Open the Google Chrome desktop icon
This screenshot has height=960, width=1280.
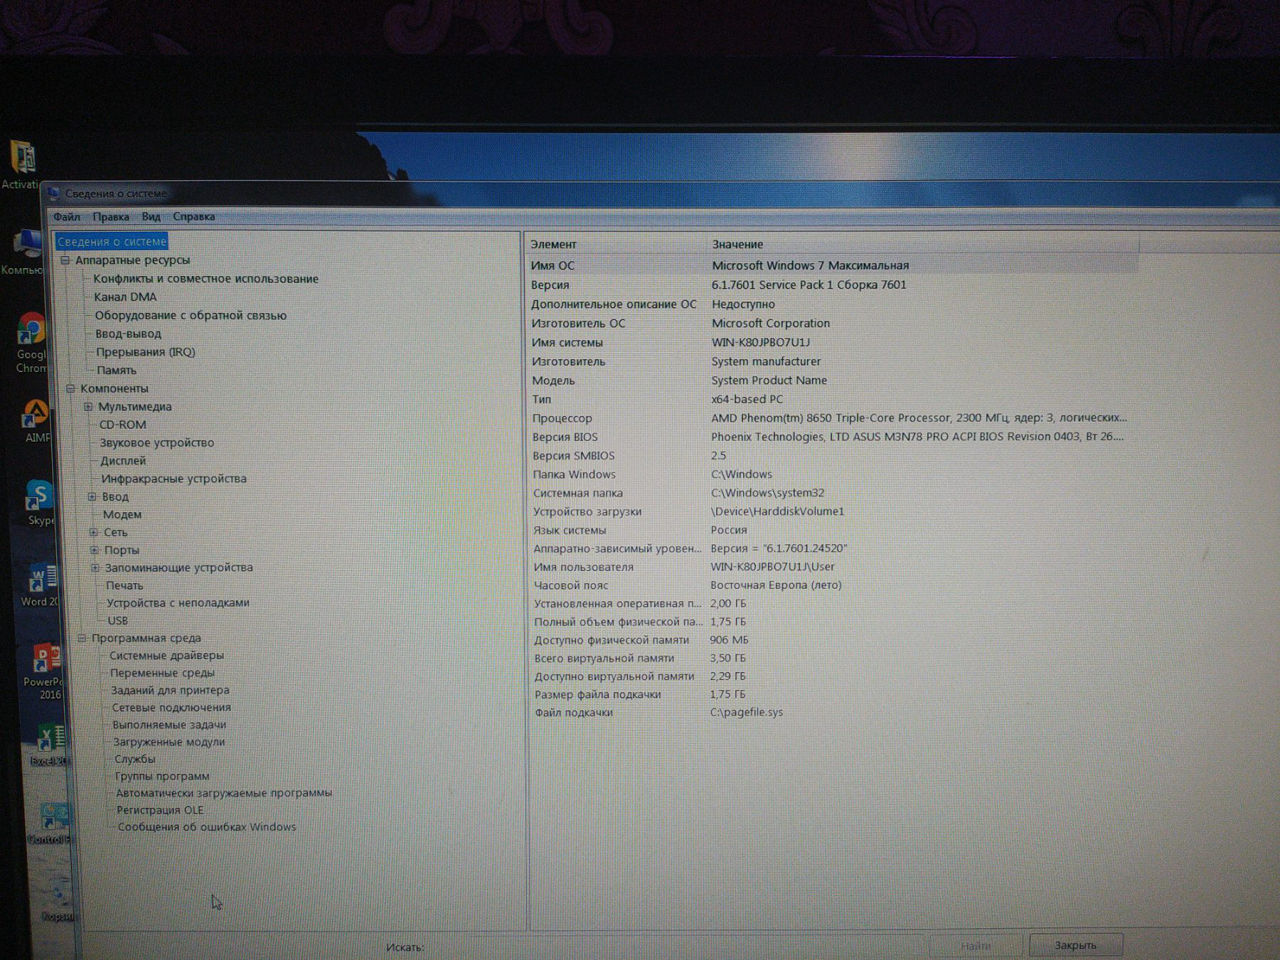pyautogui.click(x=31, y=343)
